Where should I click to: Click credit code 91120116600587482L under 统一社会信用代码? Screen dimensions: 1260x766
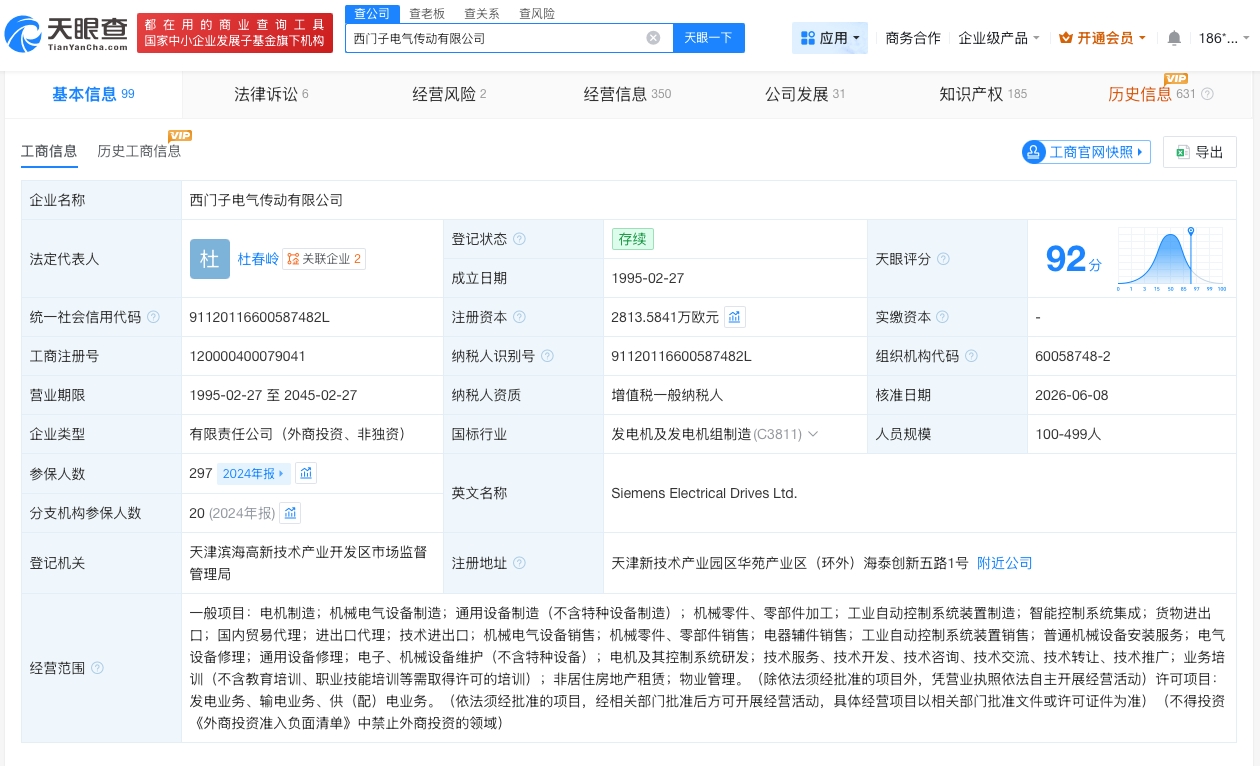click(259, 317)
